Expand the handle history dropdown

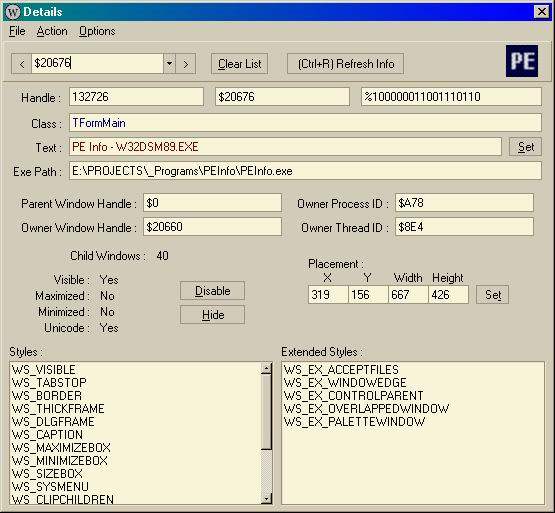pyautogui.click(x=169, y=64)
